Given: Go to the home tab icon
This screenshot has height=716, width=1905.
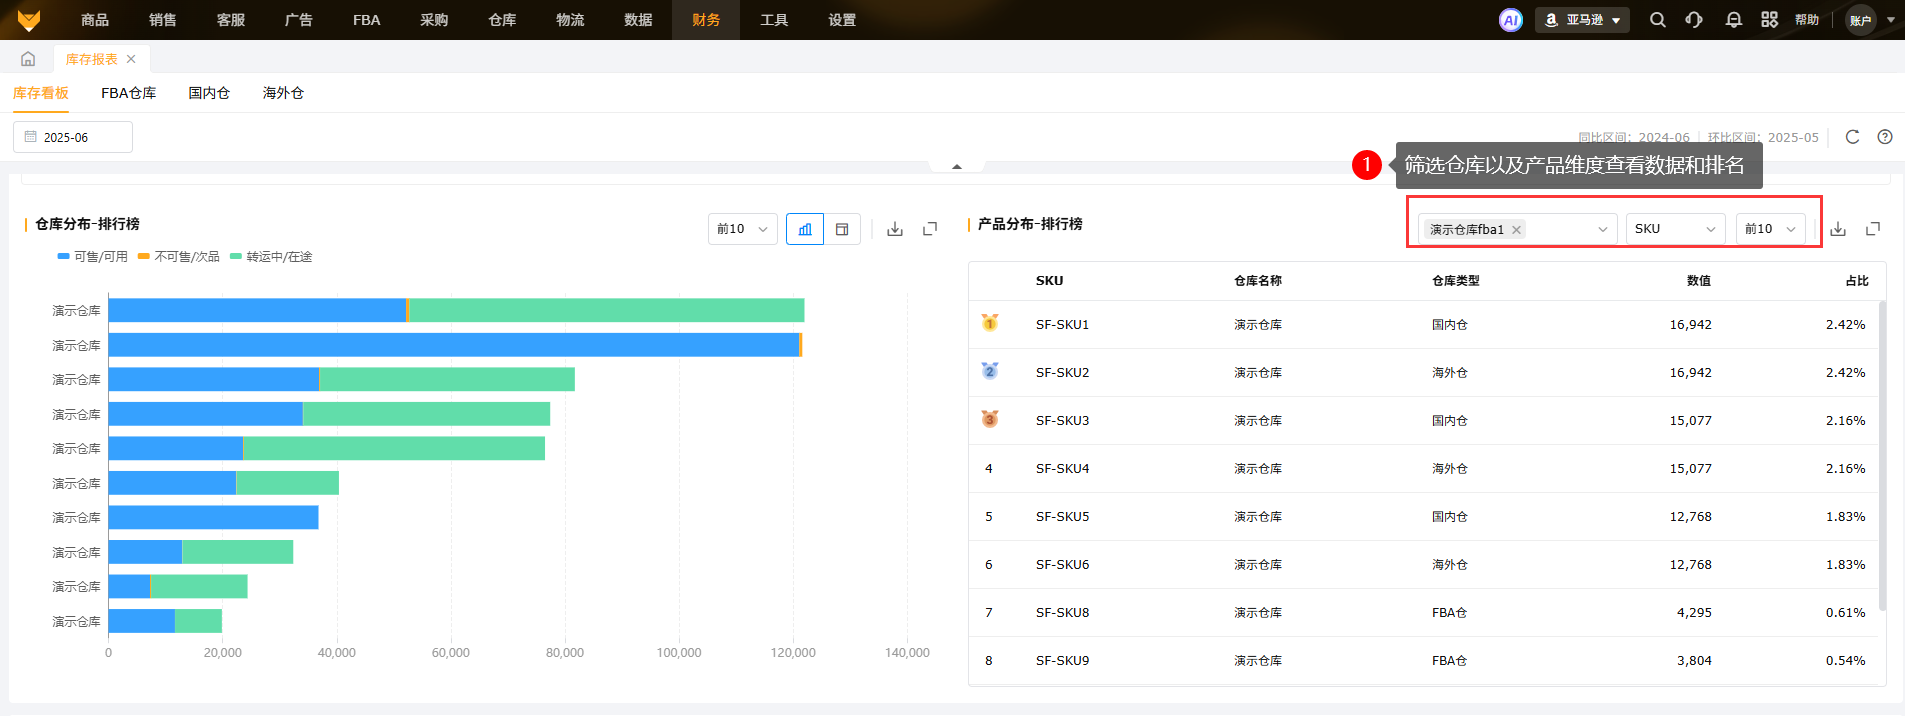Looking at the screenshot, I should tap(28, 59).
